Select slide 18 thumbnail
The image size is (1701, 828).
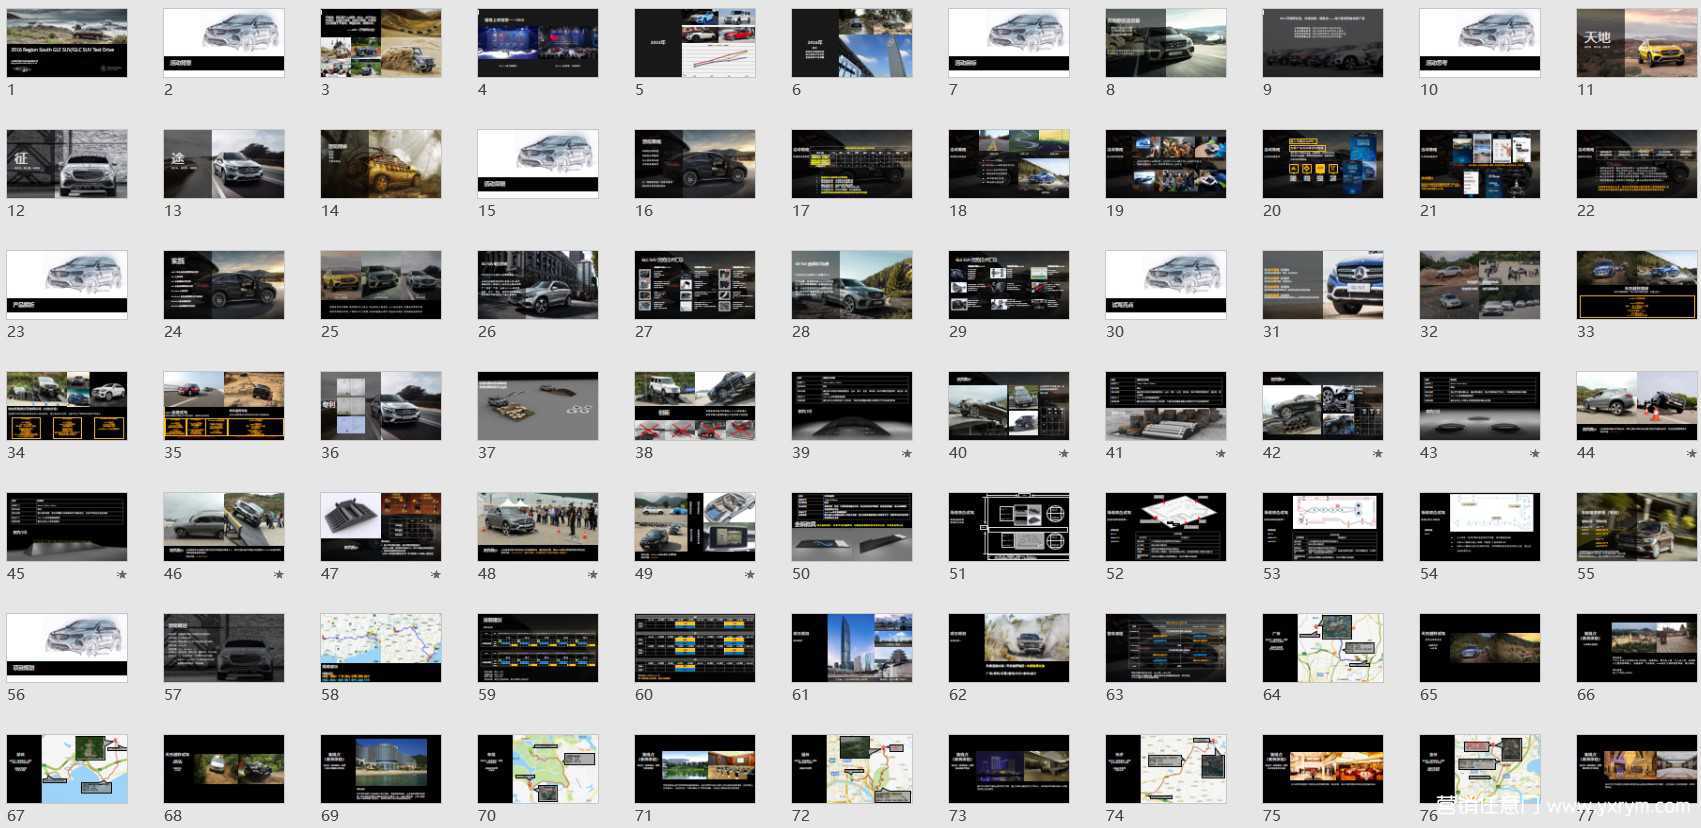click(1009, 164)
